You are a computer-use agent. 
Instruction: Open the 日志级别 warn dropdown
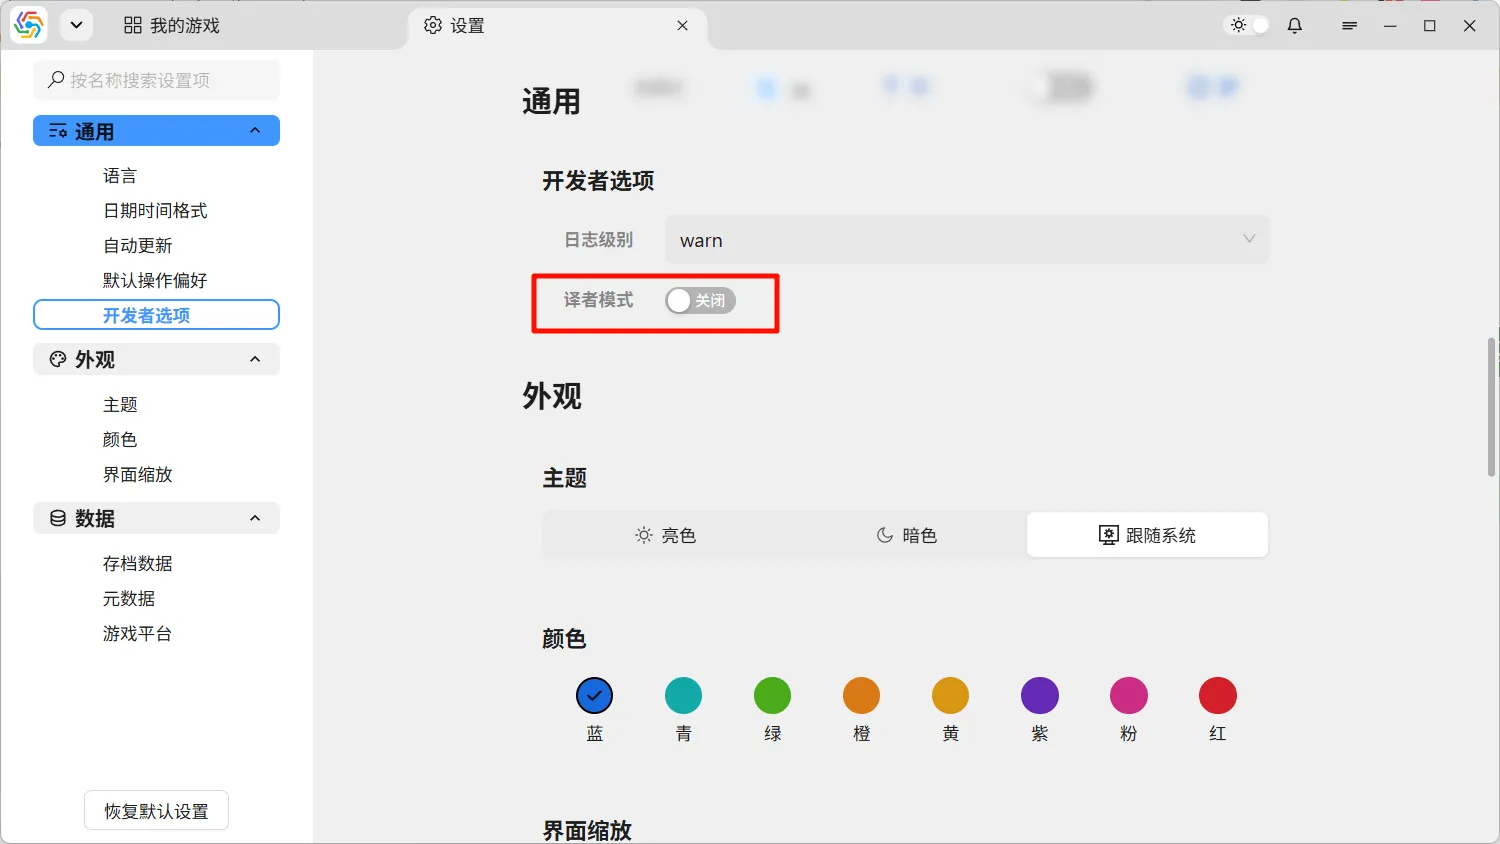point(966,240)
